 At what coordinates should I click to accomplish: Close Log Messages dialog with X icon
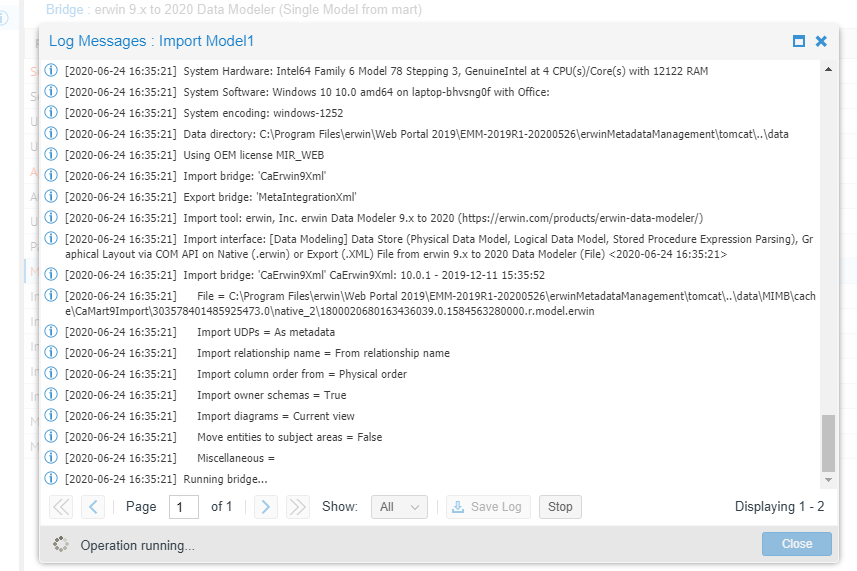pos(821,41)
